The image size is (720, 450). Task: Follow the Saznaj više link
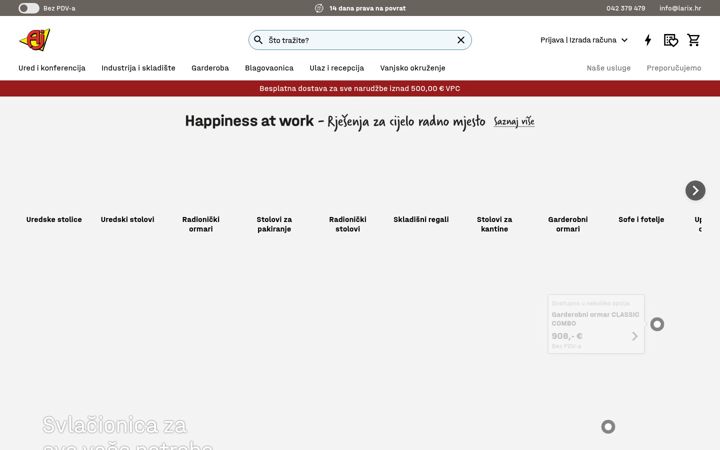(x=514, y=122)
